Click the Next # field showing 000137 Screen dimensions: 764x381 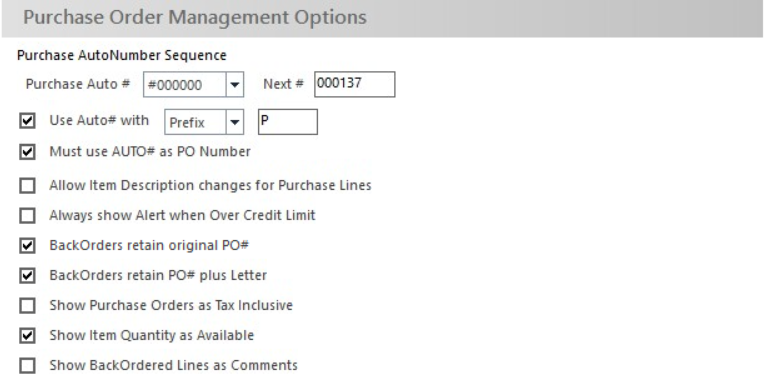pyautogui.click(x=355, y=84)
